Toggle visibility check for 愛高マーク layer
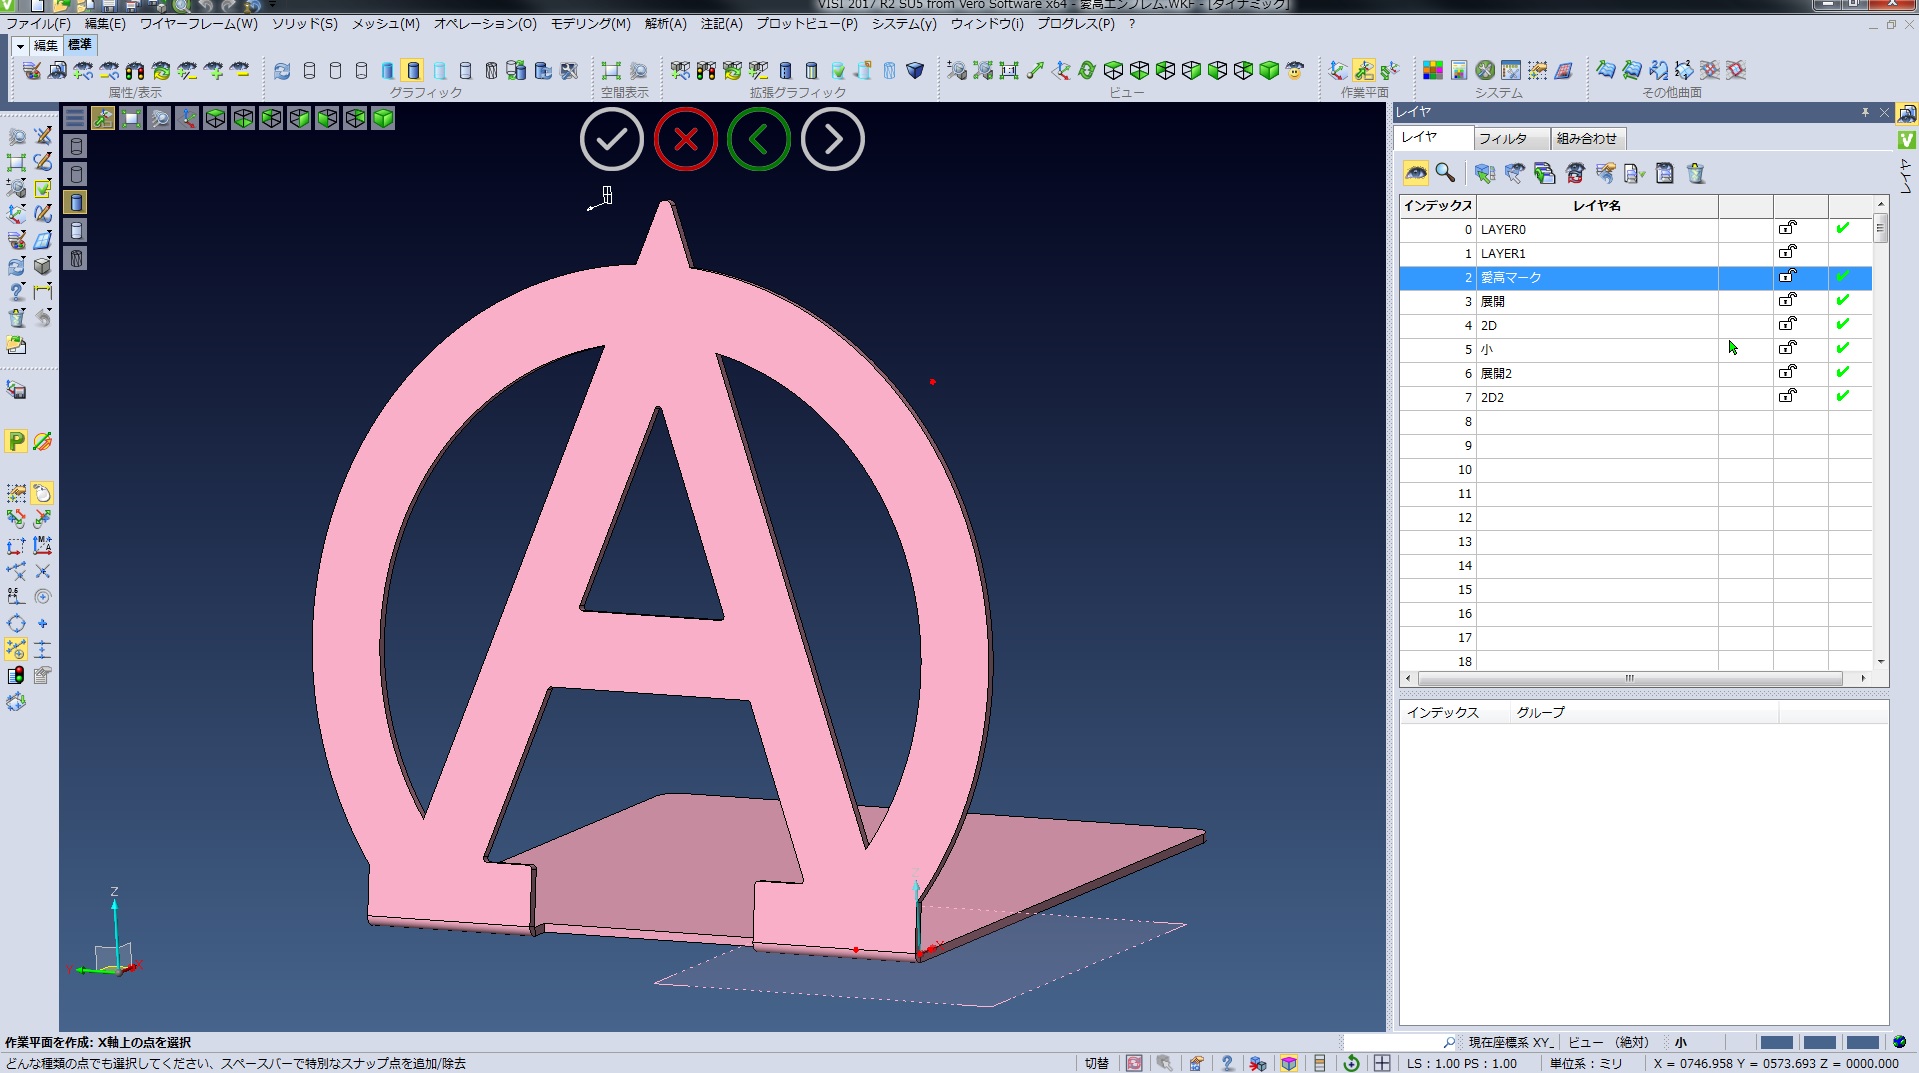This screenshot has height=1073, width=1919. (x=1842, y=277)
